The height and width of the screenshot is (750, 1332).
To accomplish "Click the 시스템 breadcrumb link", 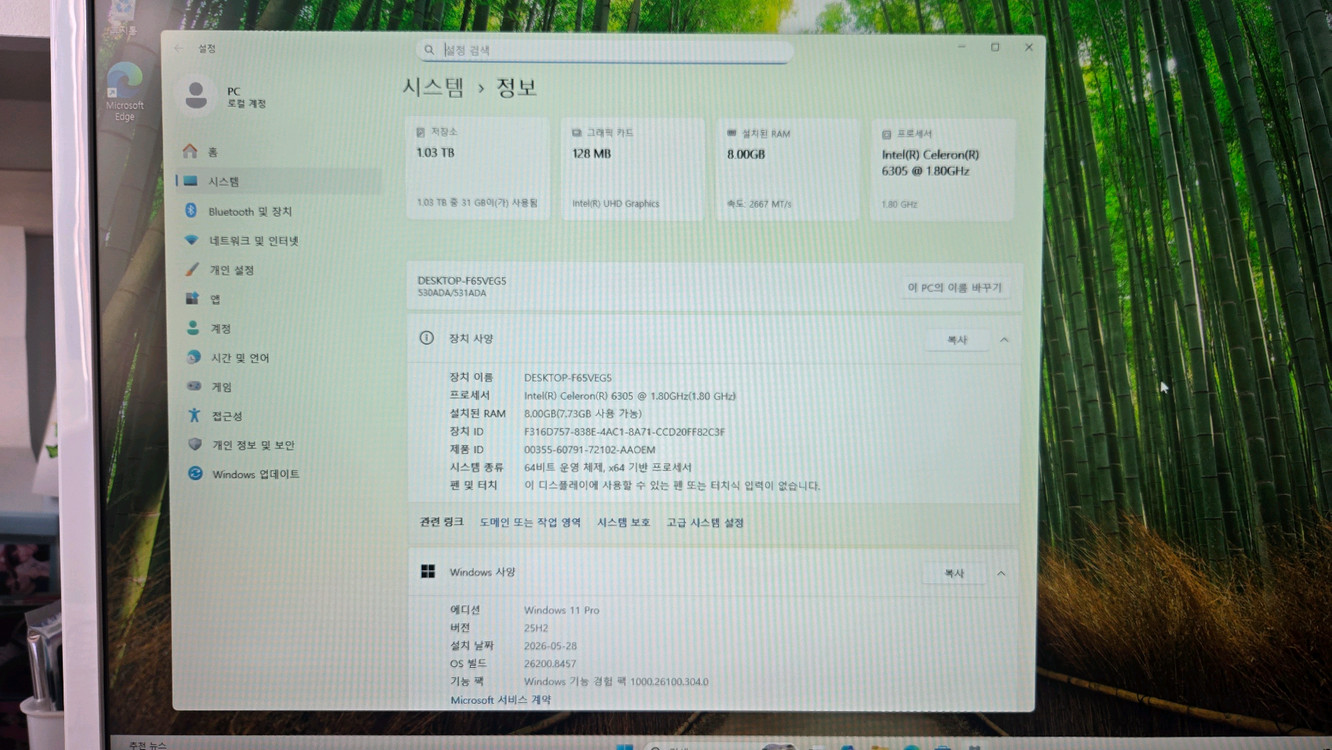I will click(433, 87).
